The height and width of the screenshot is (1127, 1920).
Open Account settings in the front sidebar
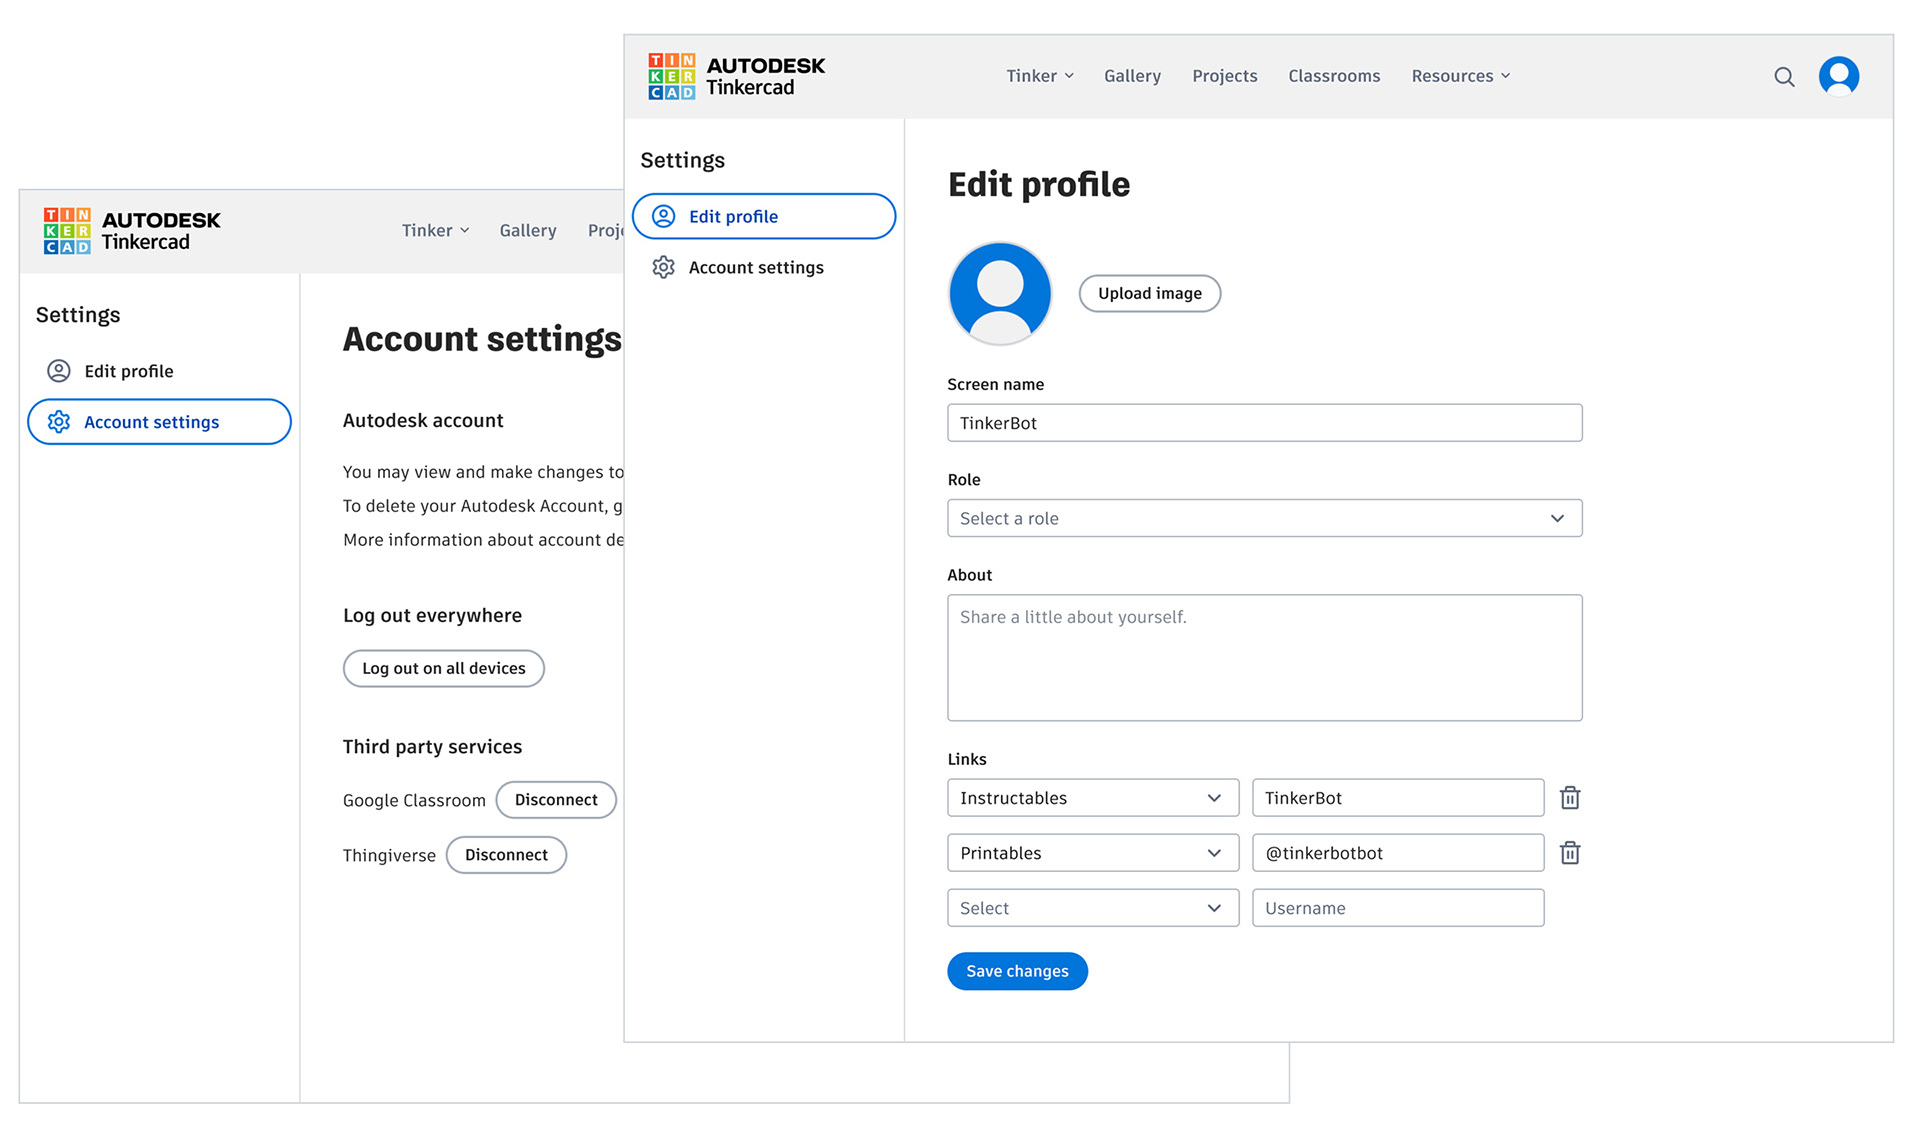(x=755, y=268)
